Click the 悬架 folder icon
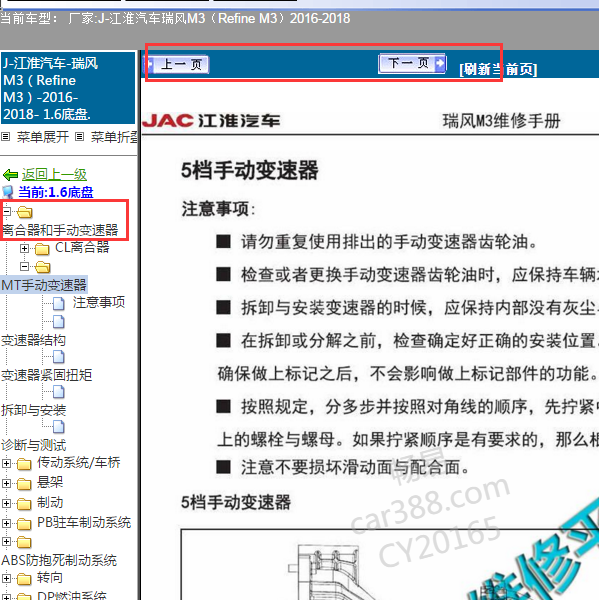Screen dimensions: 599x600 point(24,484)
